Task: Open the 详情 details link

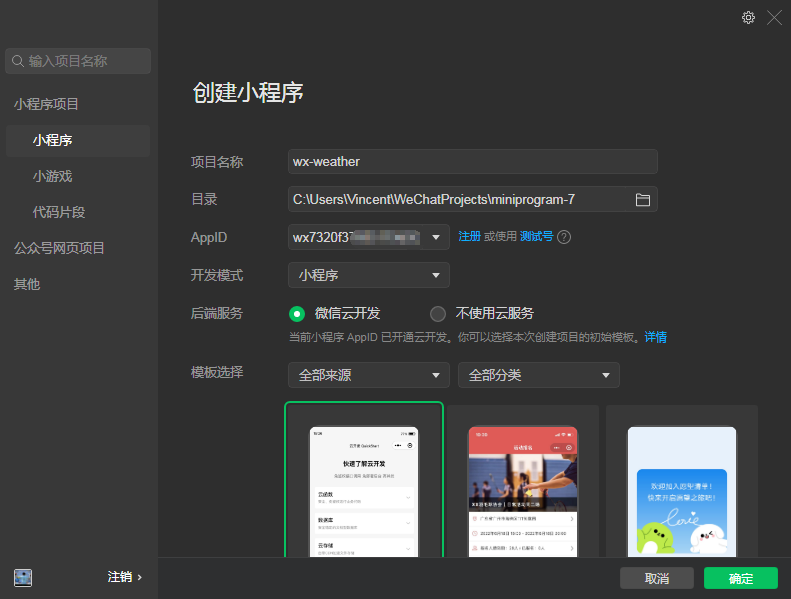Action: tap(655, 337)
